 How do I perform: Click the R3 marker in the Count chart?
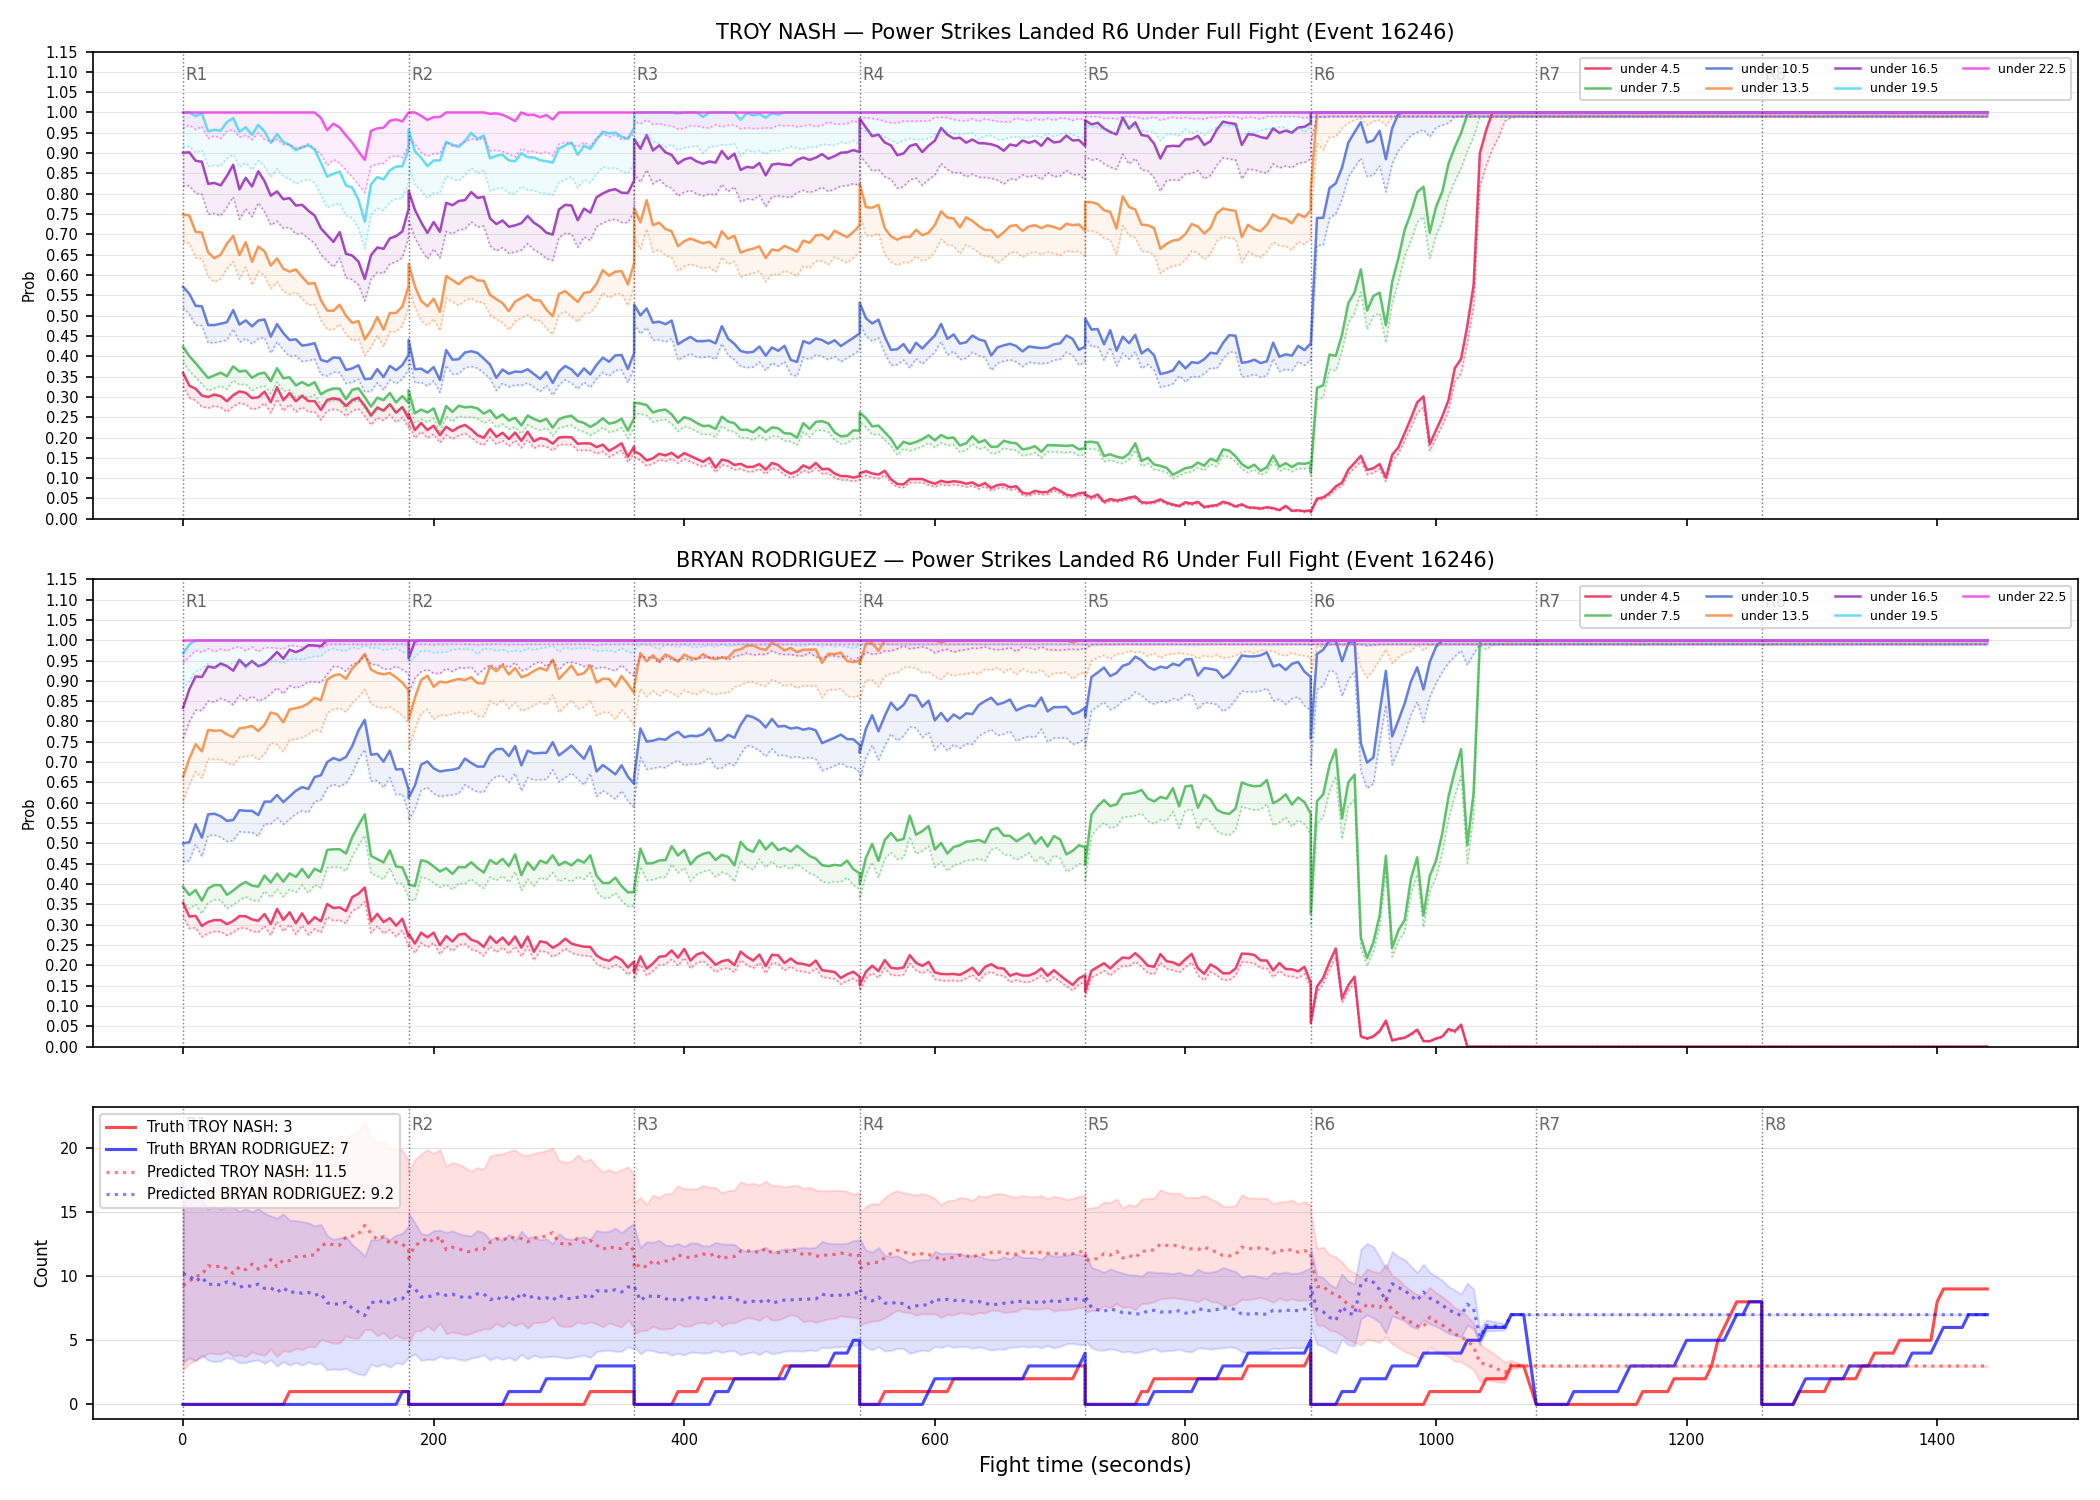point(647,1124)
